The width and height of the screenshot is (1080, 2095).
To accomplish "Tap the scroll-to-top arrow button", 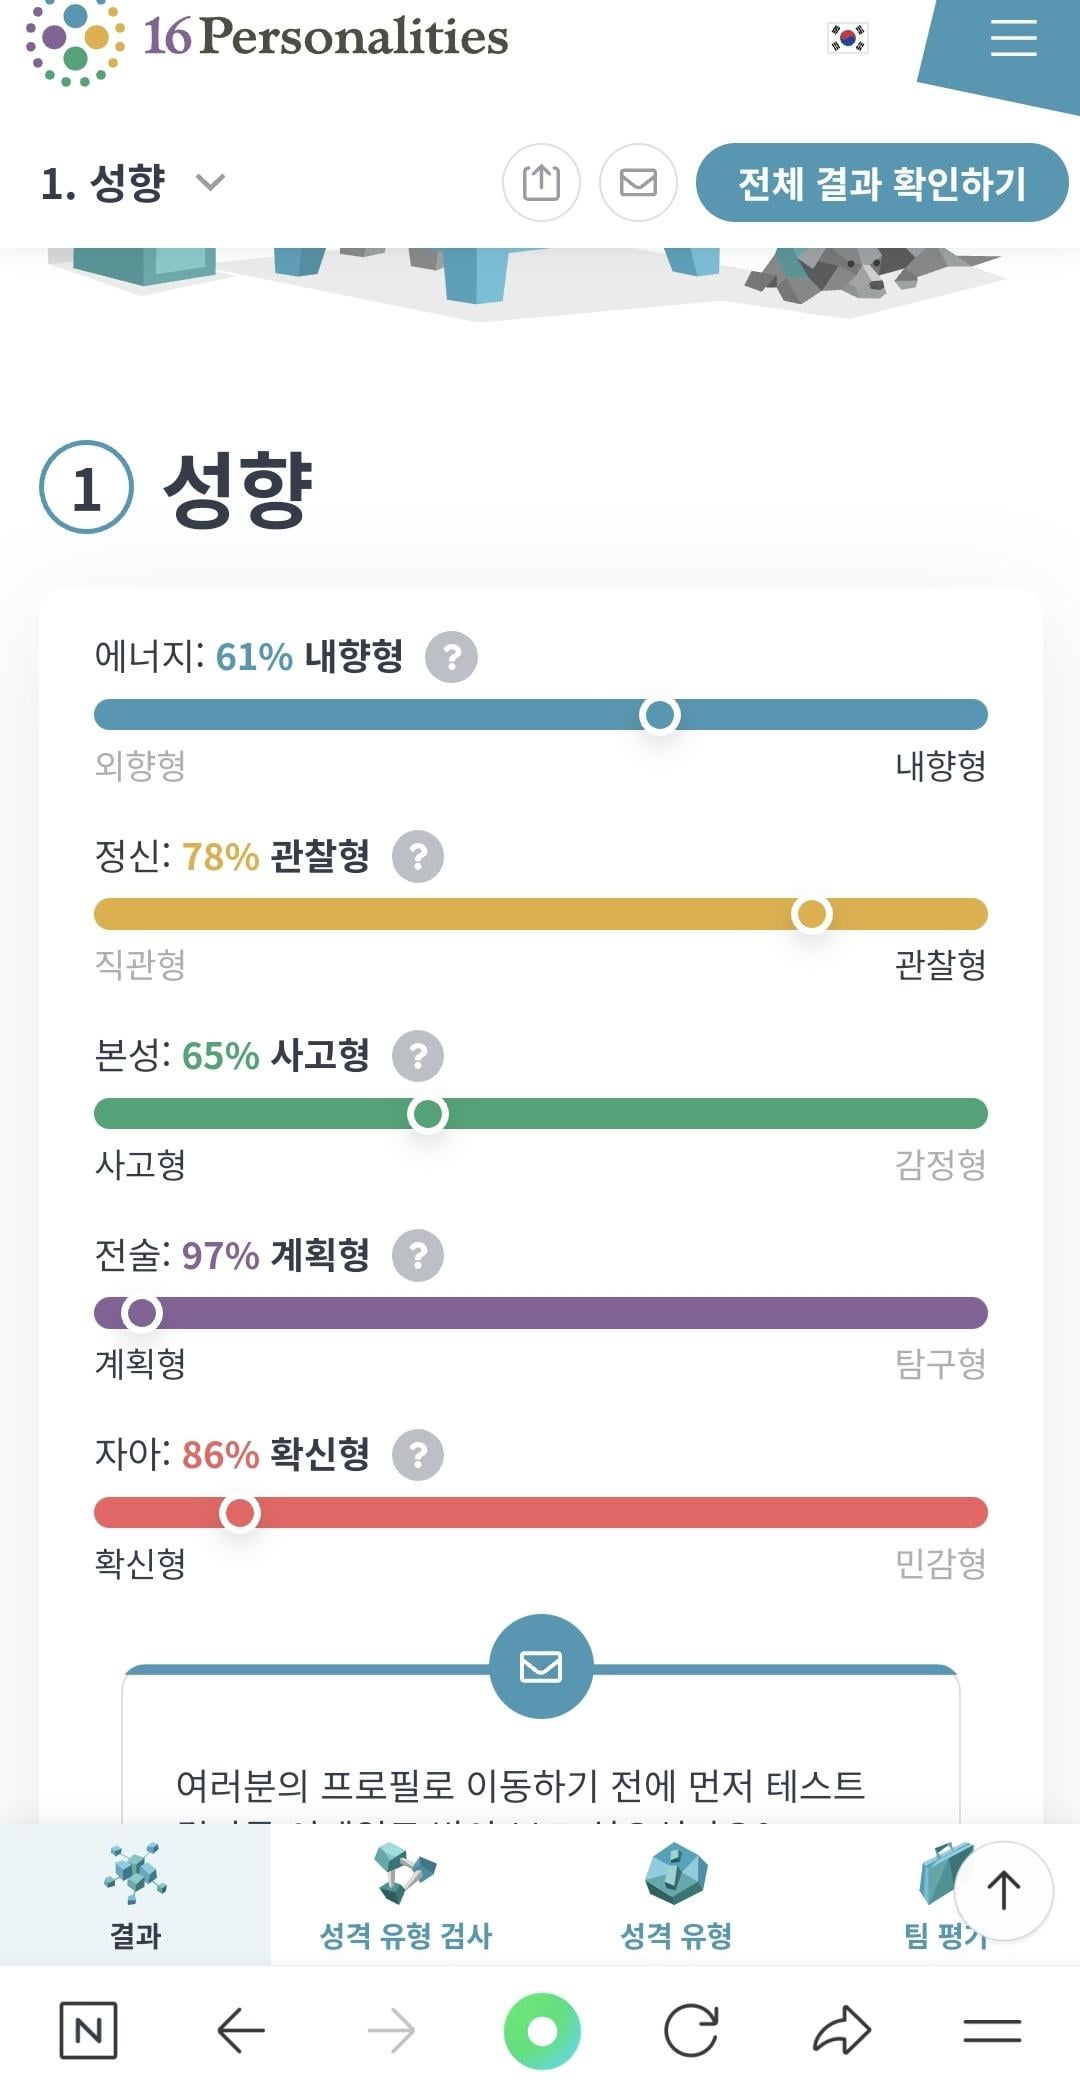I will pyautogui.click(x=1003, y=1891).
